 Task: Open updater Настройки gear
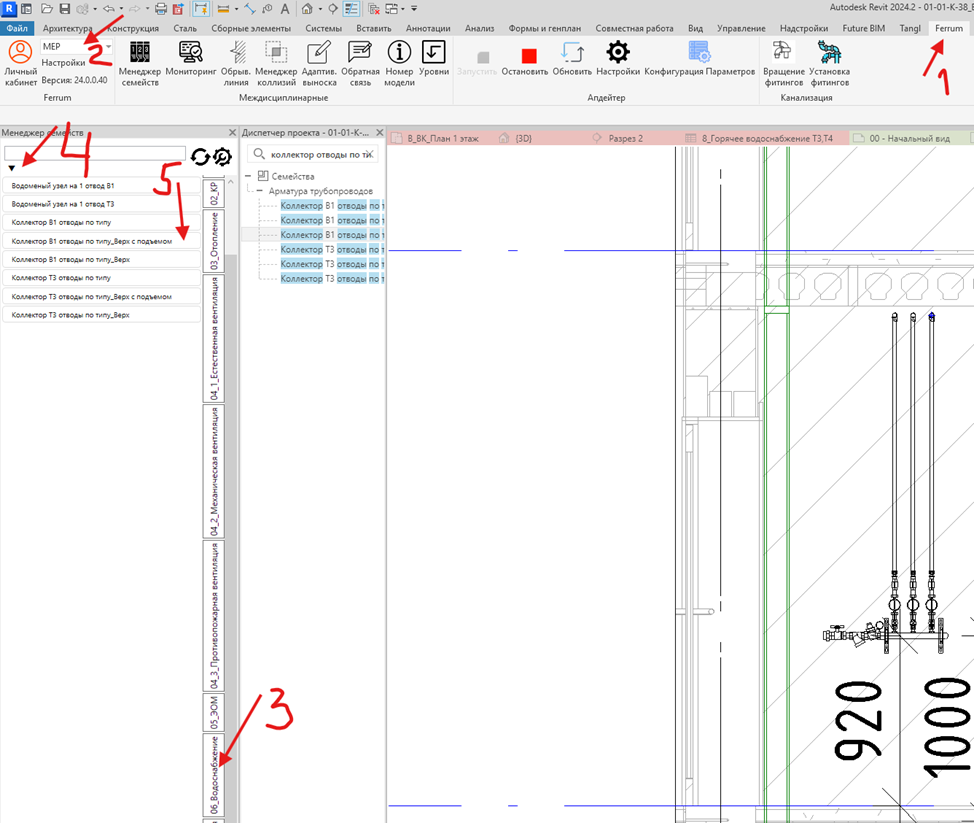coord(618,58)
